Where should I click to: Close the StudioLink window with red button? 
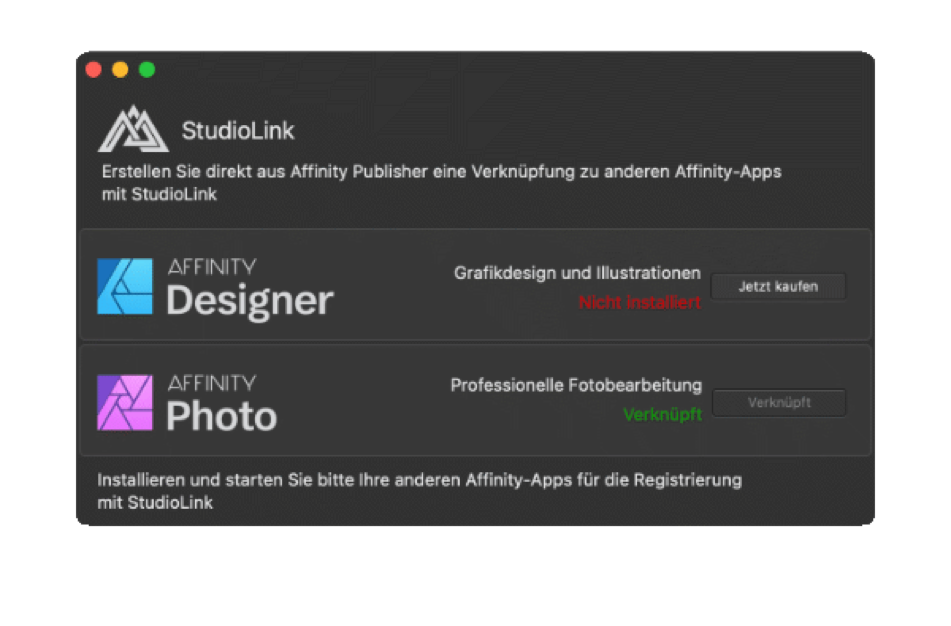pos(94,70)
